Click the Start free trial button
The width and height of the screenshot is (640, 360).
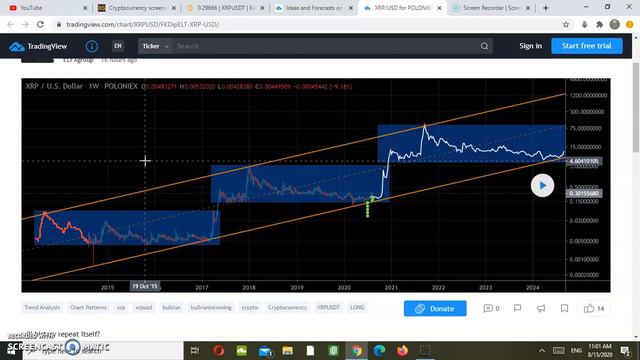587,46
